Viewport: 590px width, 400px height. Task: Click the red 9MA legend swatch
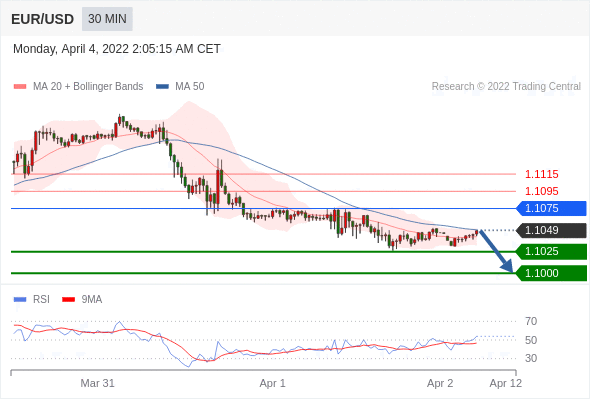[68, 300]
